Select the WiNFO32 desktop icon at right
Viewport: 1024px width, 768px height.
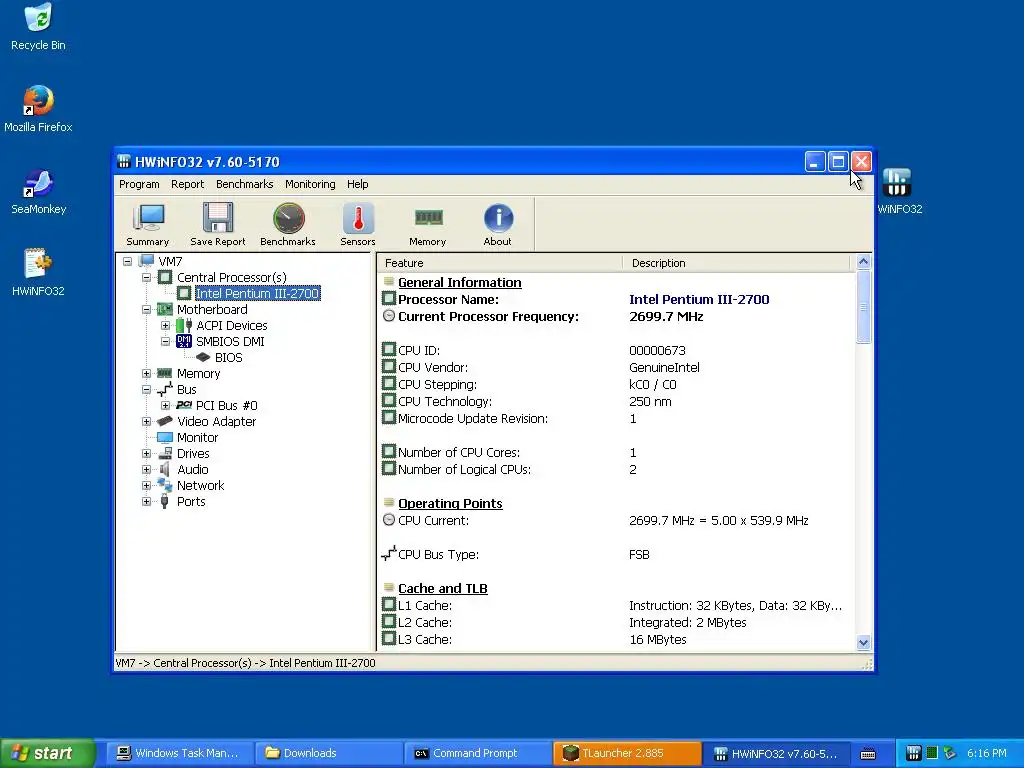[x=899, y=191]
